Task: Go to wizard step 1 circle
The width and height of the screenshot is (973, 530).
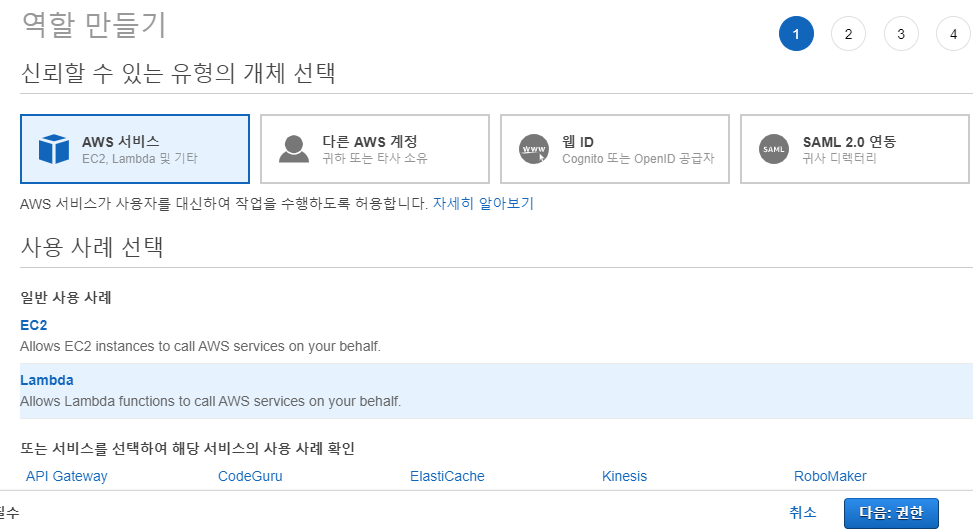Action: click(796, 34)
